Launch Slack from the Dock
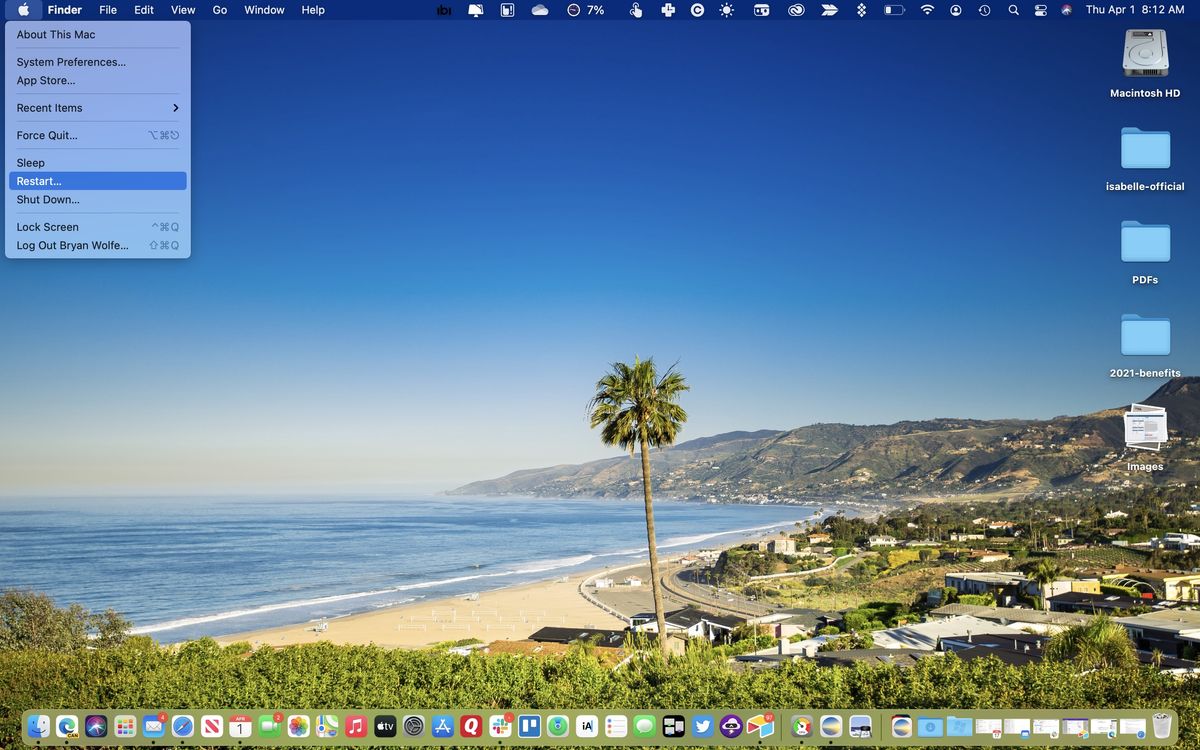1200x750 pixels. (x=500, y=725)
